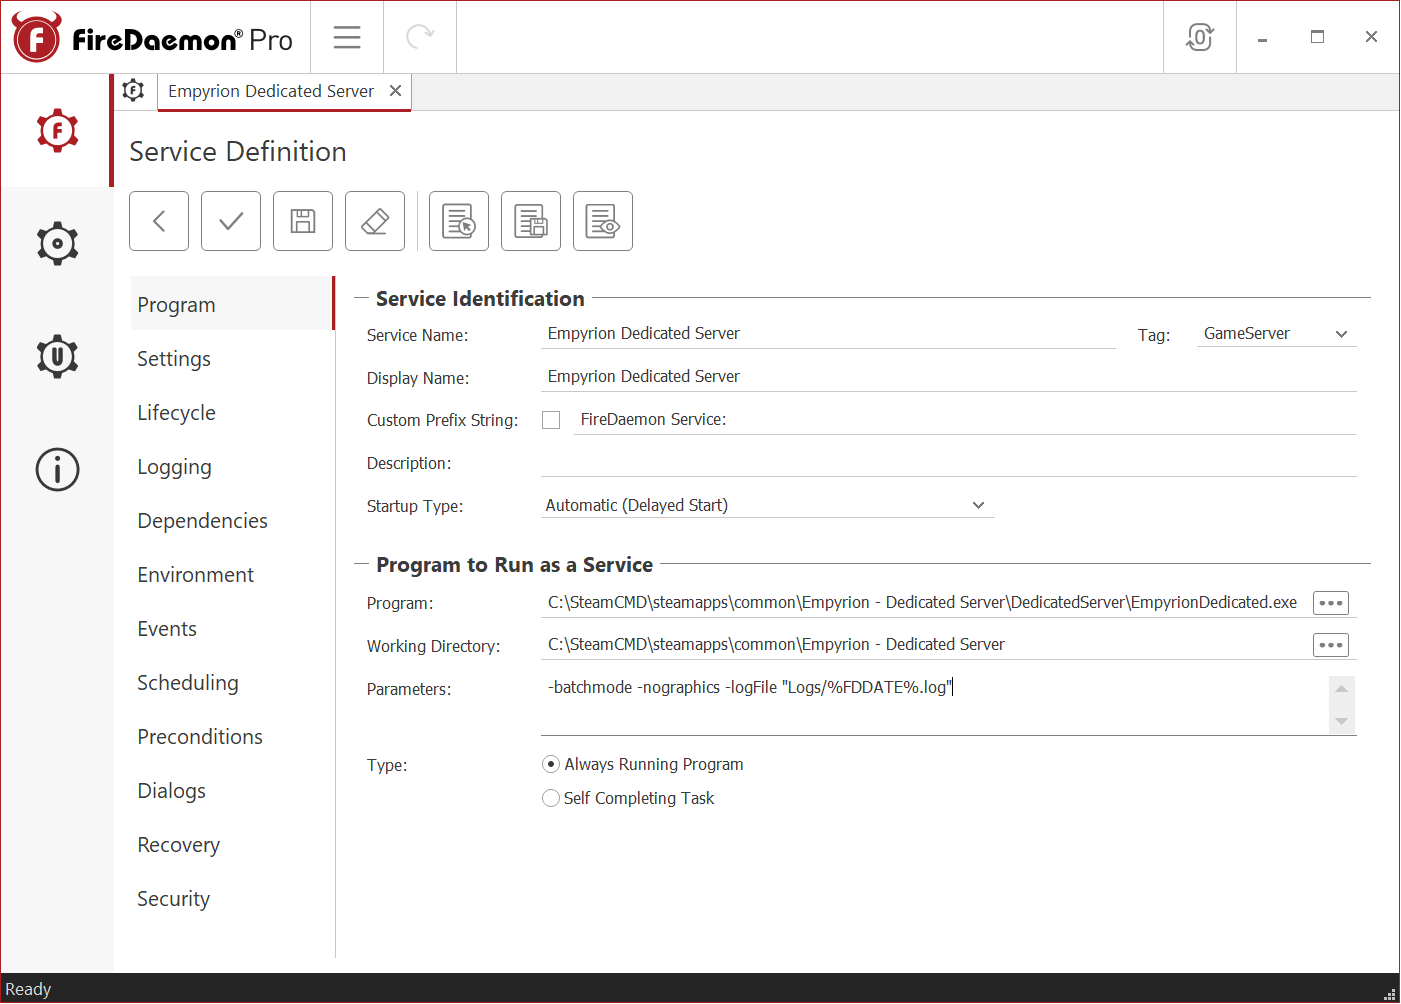Toggle the Custom Prefix String checkbox
Viewport: 1401px width, 1004px height.
click(x=551, y=420)
